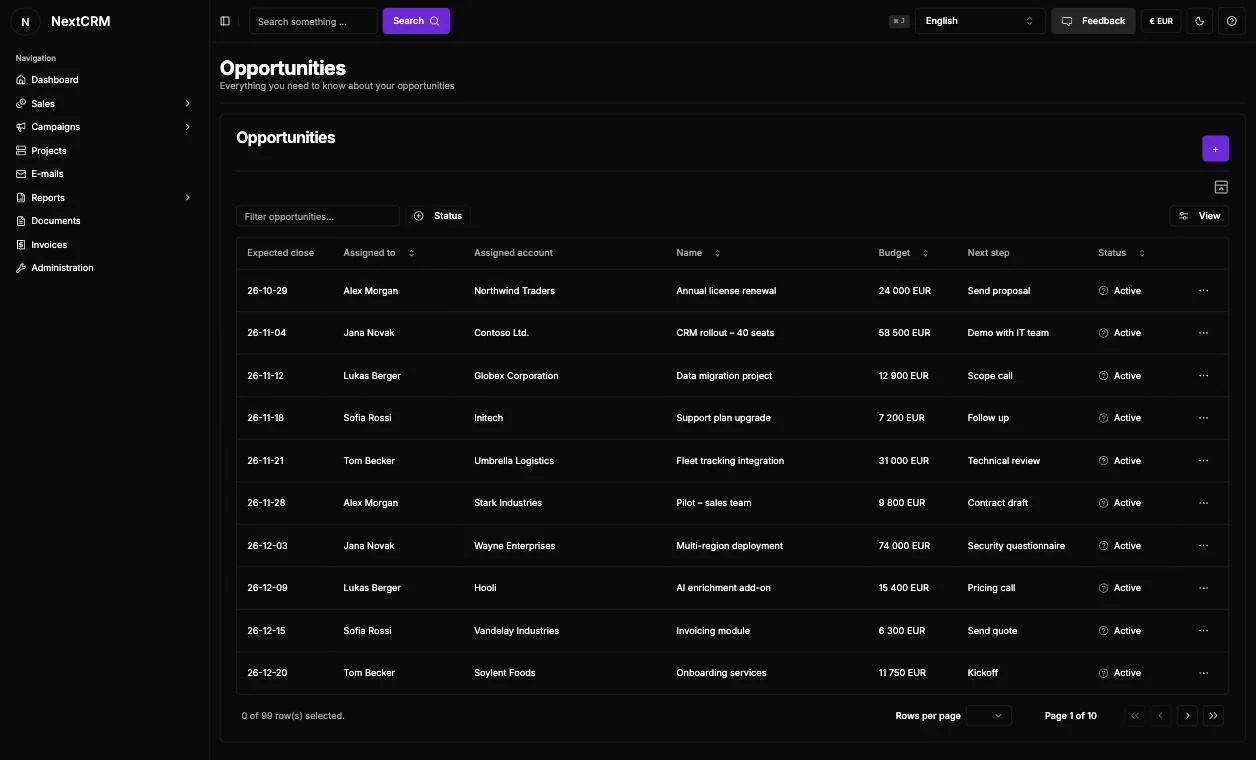
Task: Open row actions for Support plan upgrade
Action: point(1203,418)
